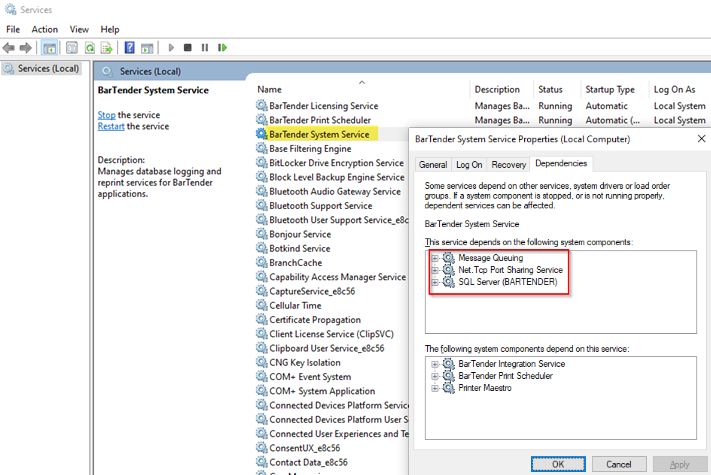Expand the SQL Server (BARTENDER) node

coord(435,283)
